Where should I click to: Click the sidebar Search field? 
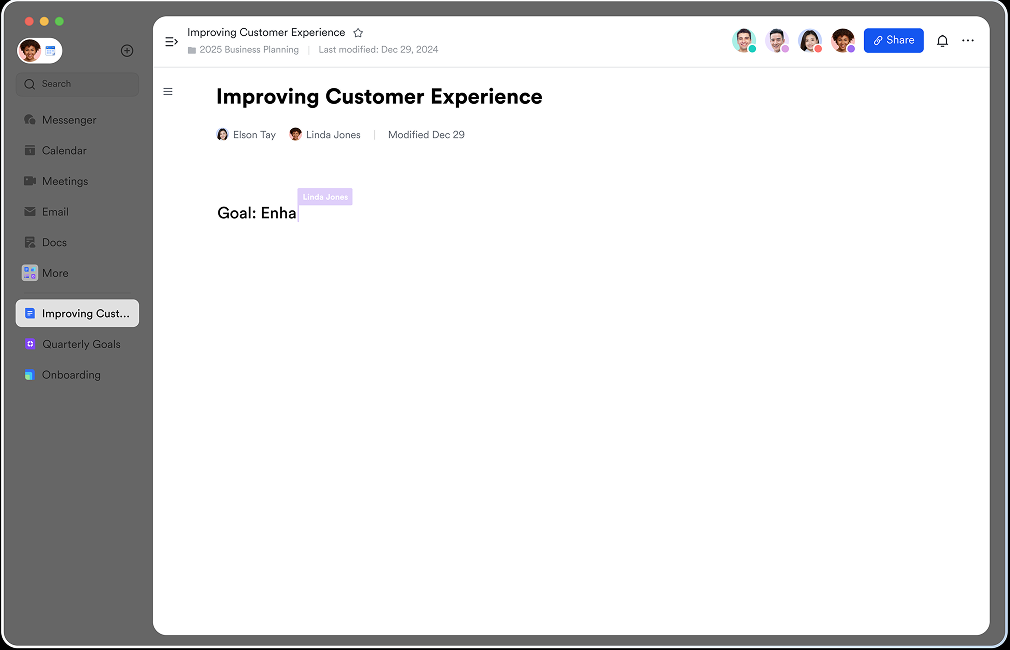coord(78,84)
